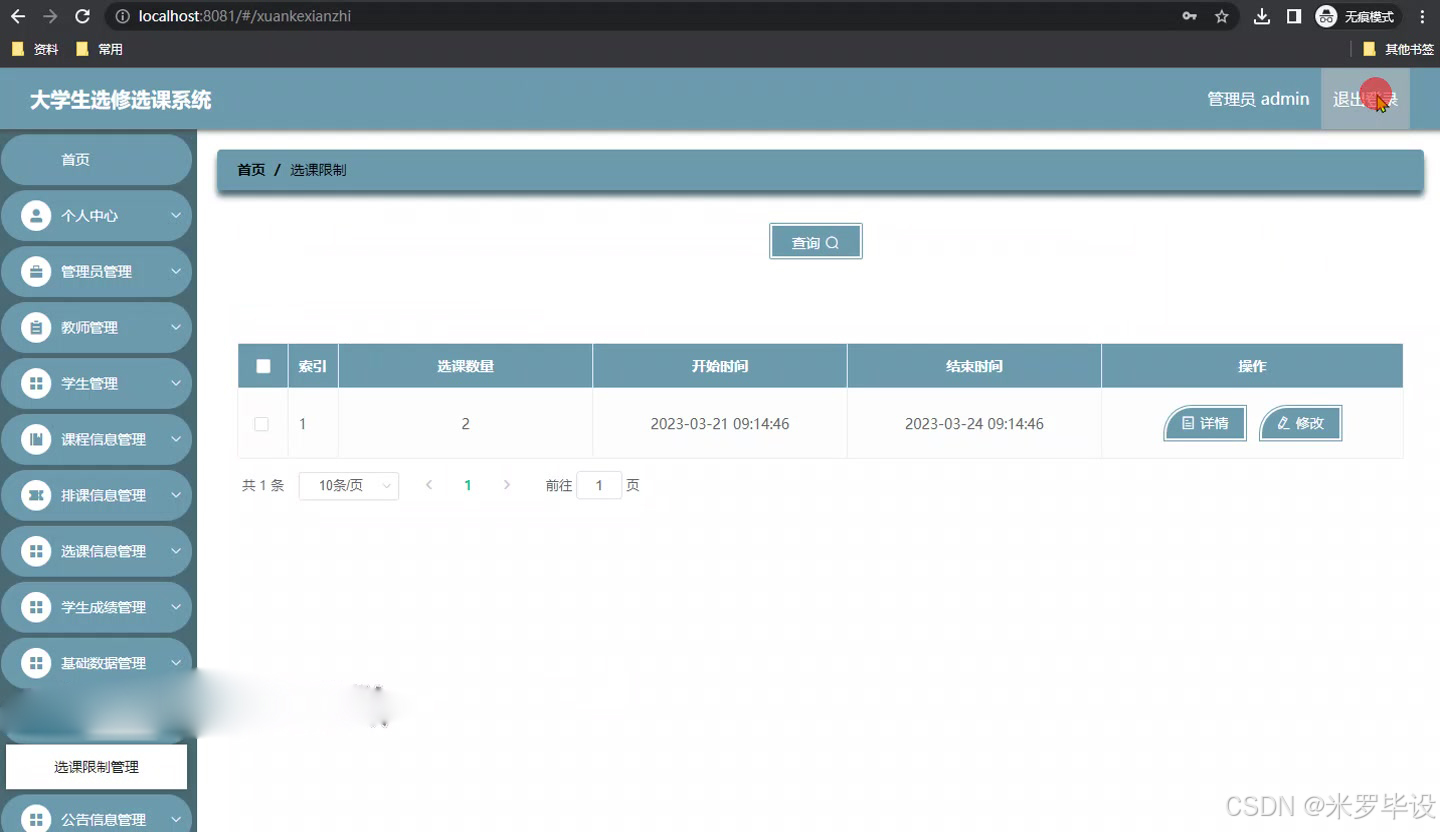Tick the checkbox for row 1
The width and height of the screenshot is (1440, 832).
[261, 424]
